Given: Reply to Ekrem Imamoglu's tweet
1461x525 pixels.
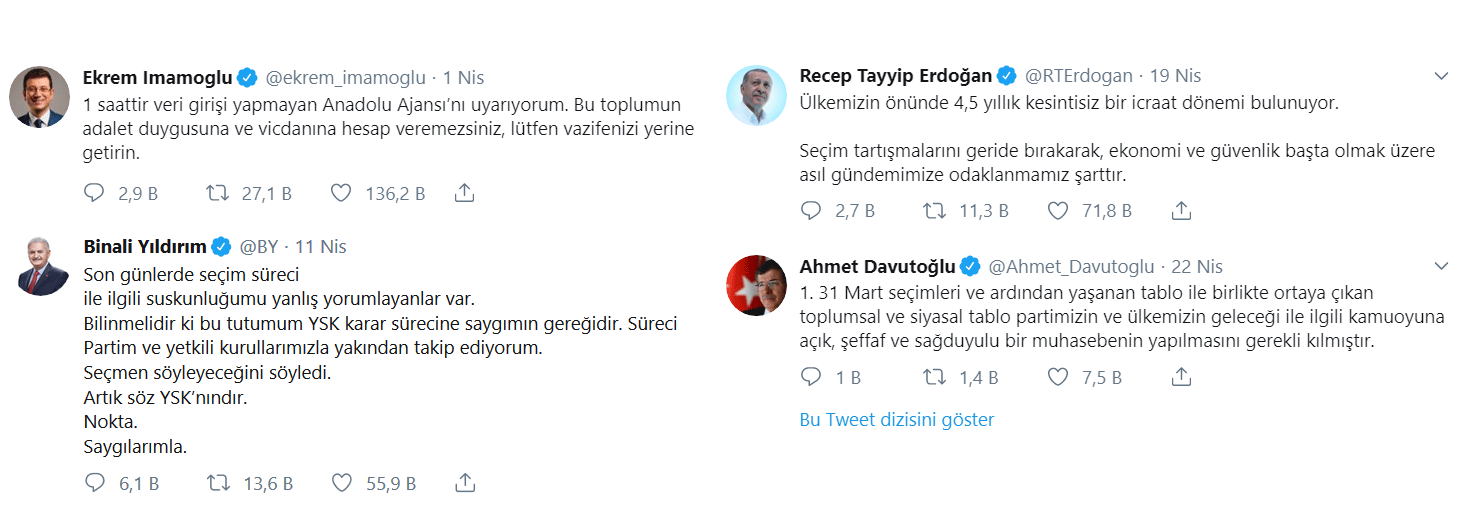Looking at the screenshot, I should (95, 193).
